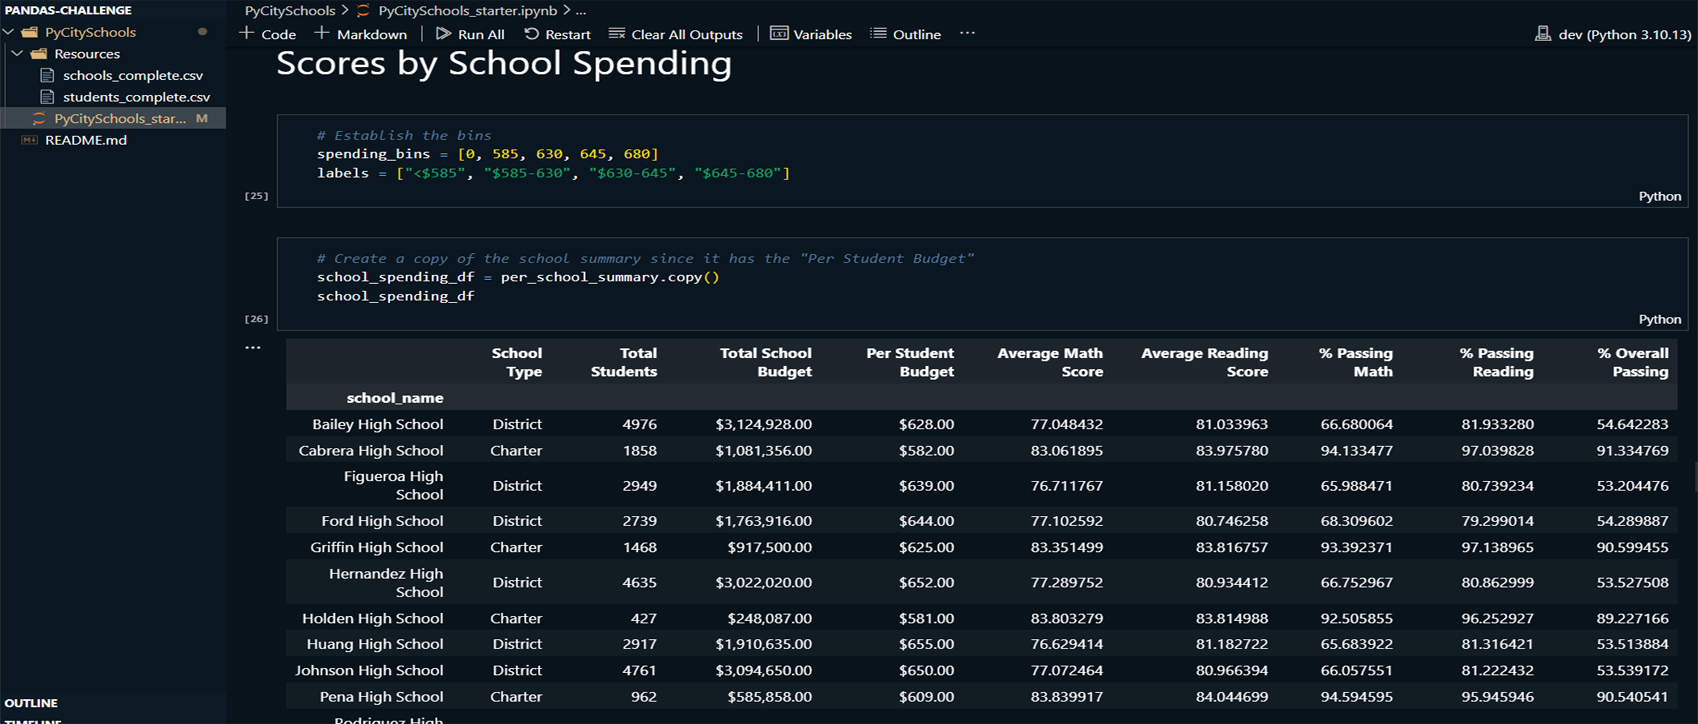Click the Run All play icon
The width and height of the screenshot is (1698, 724).
click(x=443, y=34)
